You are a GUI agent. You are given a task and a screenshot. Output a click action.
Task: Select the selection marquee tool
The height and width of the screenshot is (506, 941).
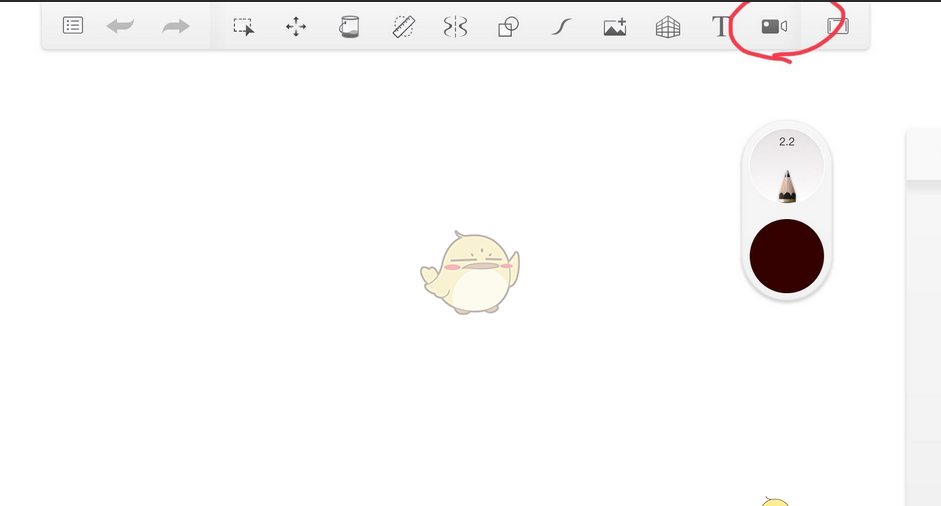pyautogui.click(x=244, y=26)
